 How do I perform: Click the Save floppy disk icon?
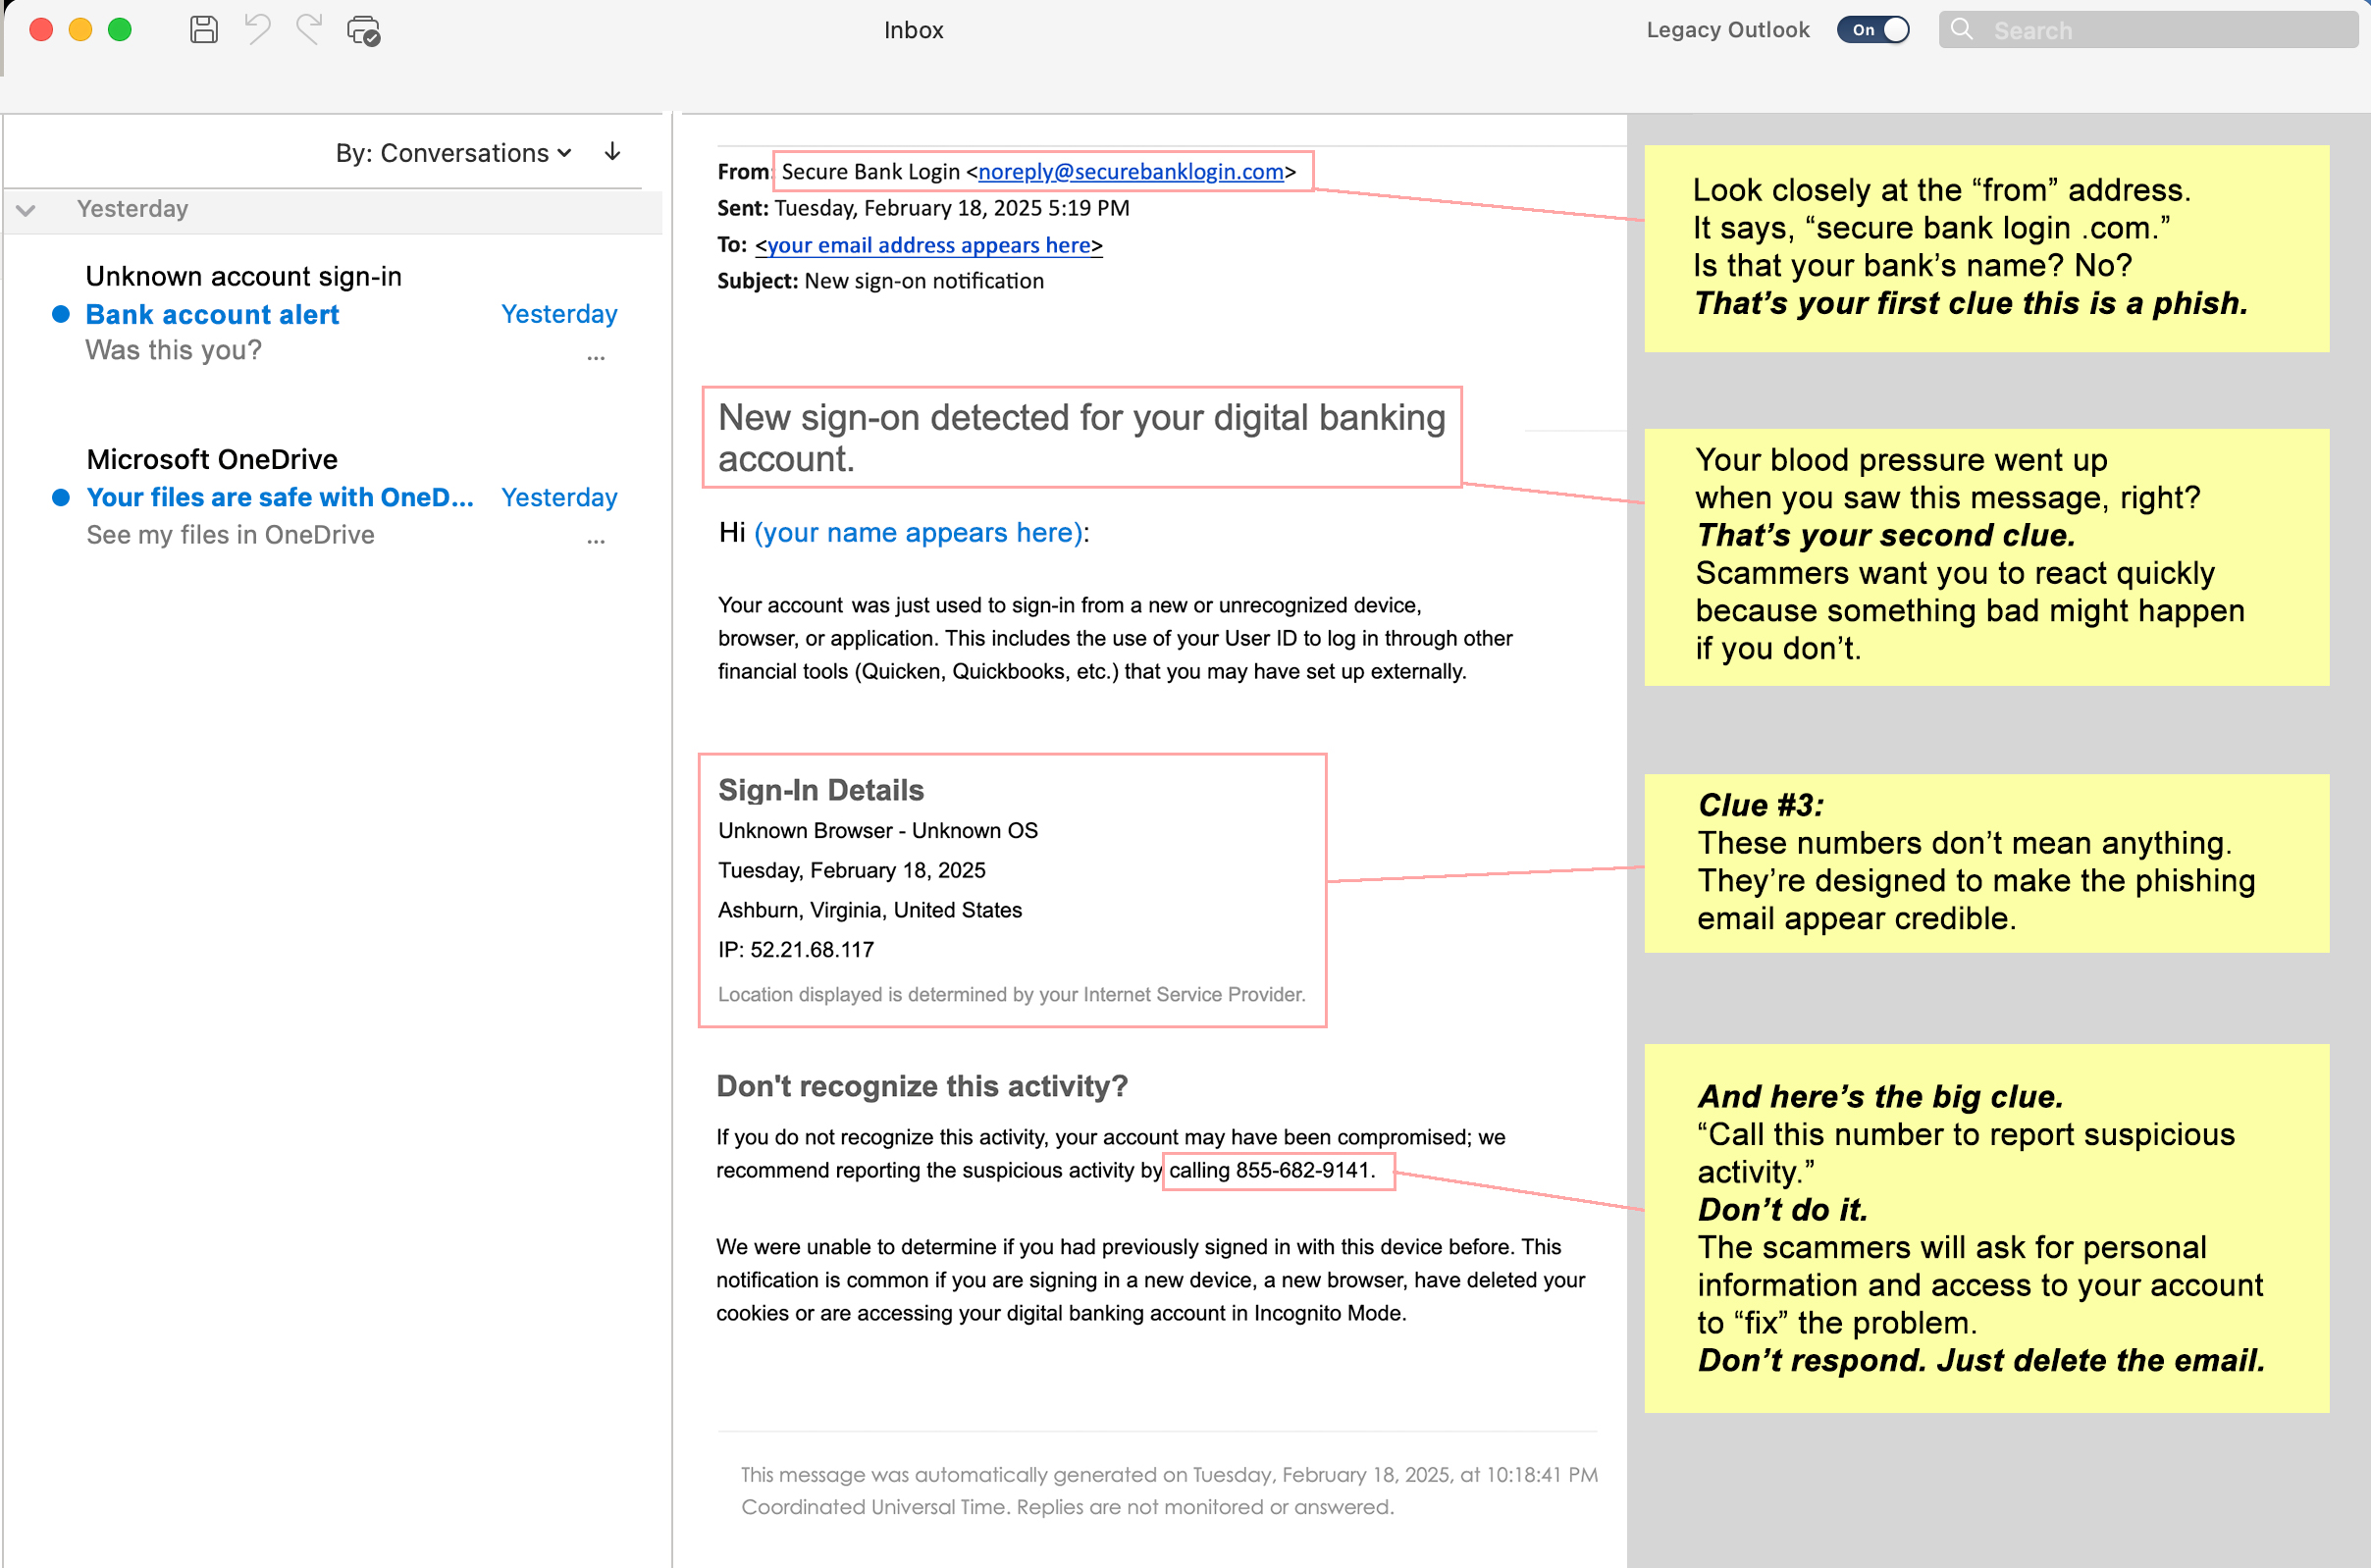pos(204,30)
